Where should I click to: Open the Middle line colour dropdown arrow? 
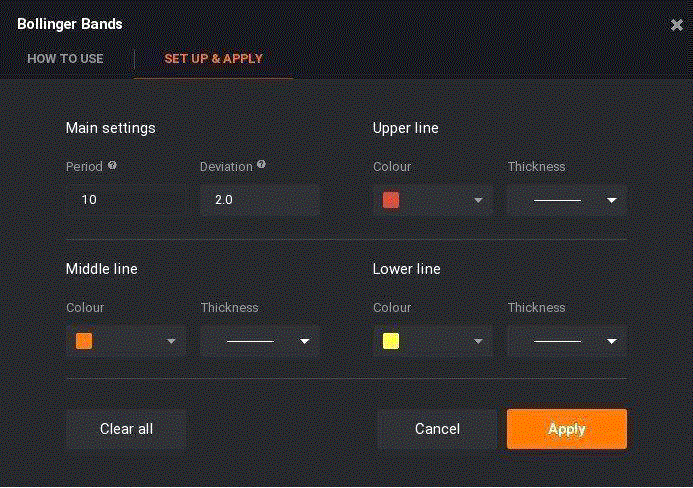tap(171, 341)
